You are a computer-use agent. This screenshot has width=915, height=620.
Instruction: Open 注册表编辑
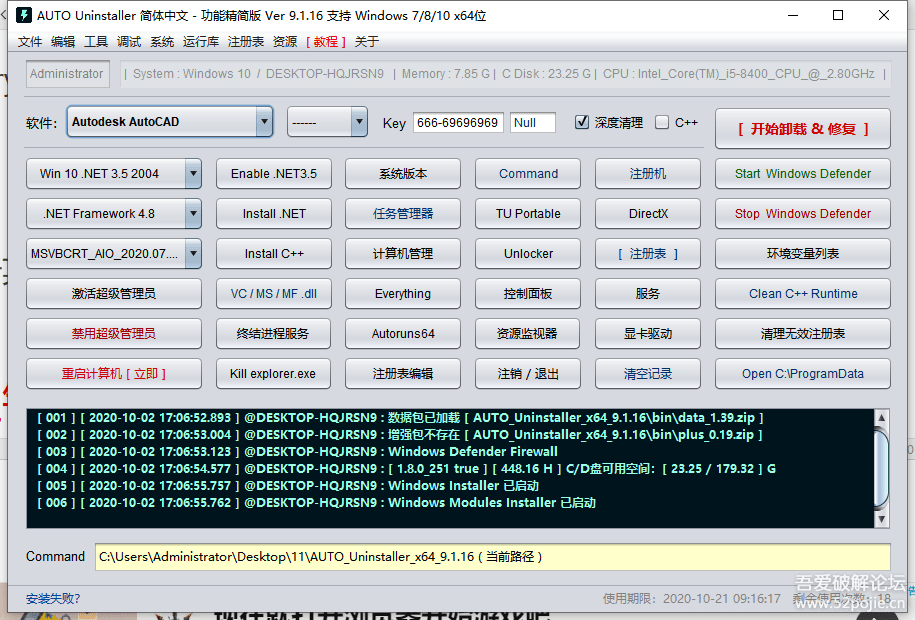click(x=403, y=374)
